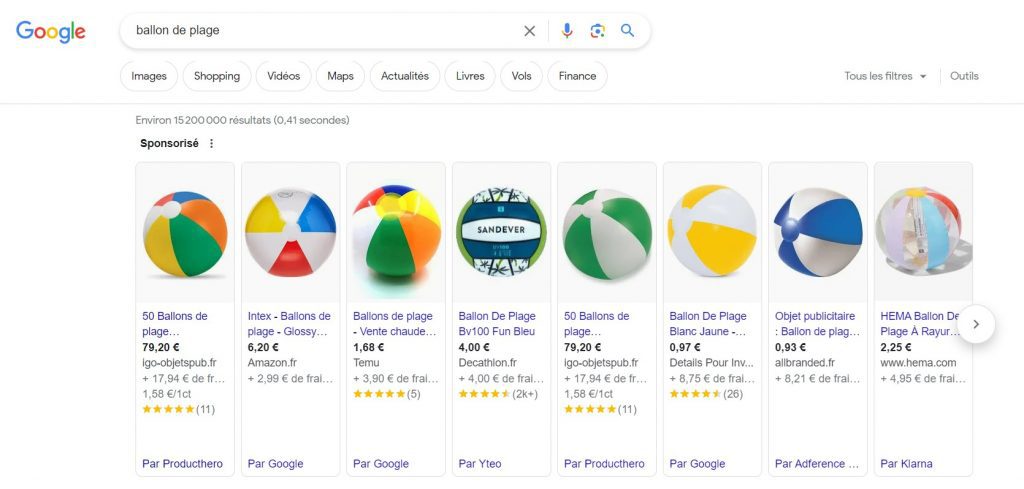Image resolution: width=1024 pixels, height=489 pixels.
Task: Click the Temu seller name
Action: click(366, 363)
